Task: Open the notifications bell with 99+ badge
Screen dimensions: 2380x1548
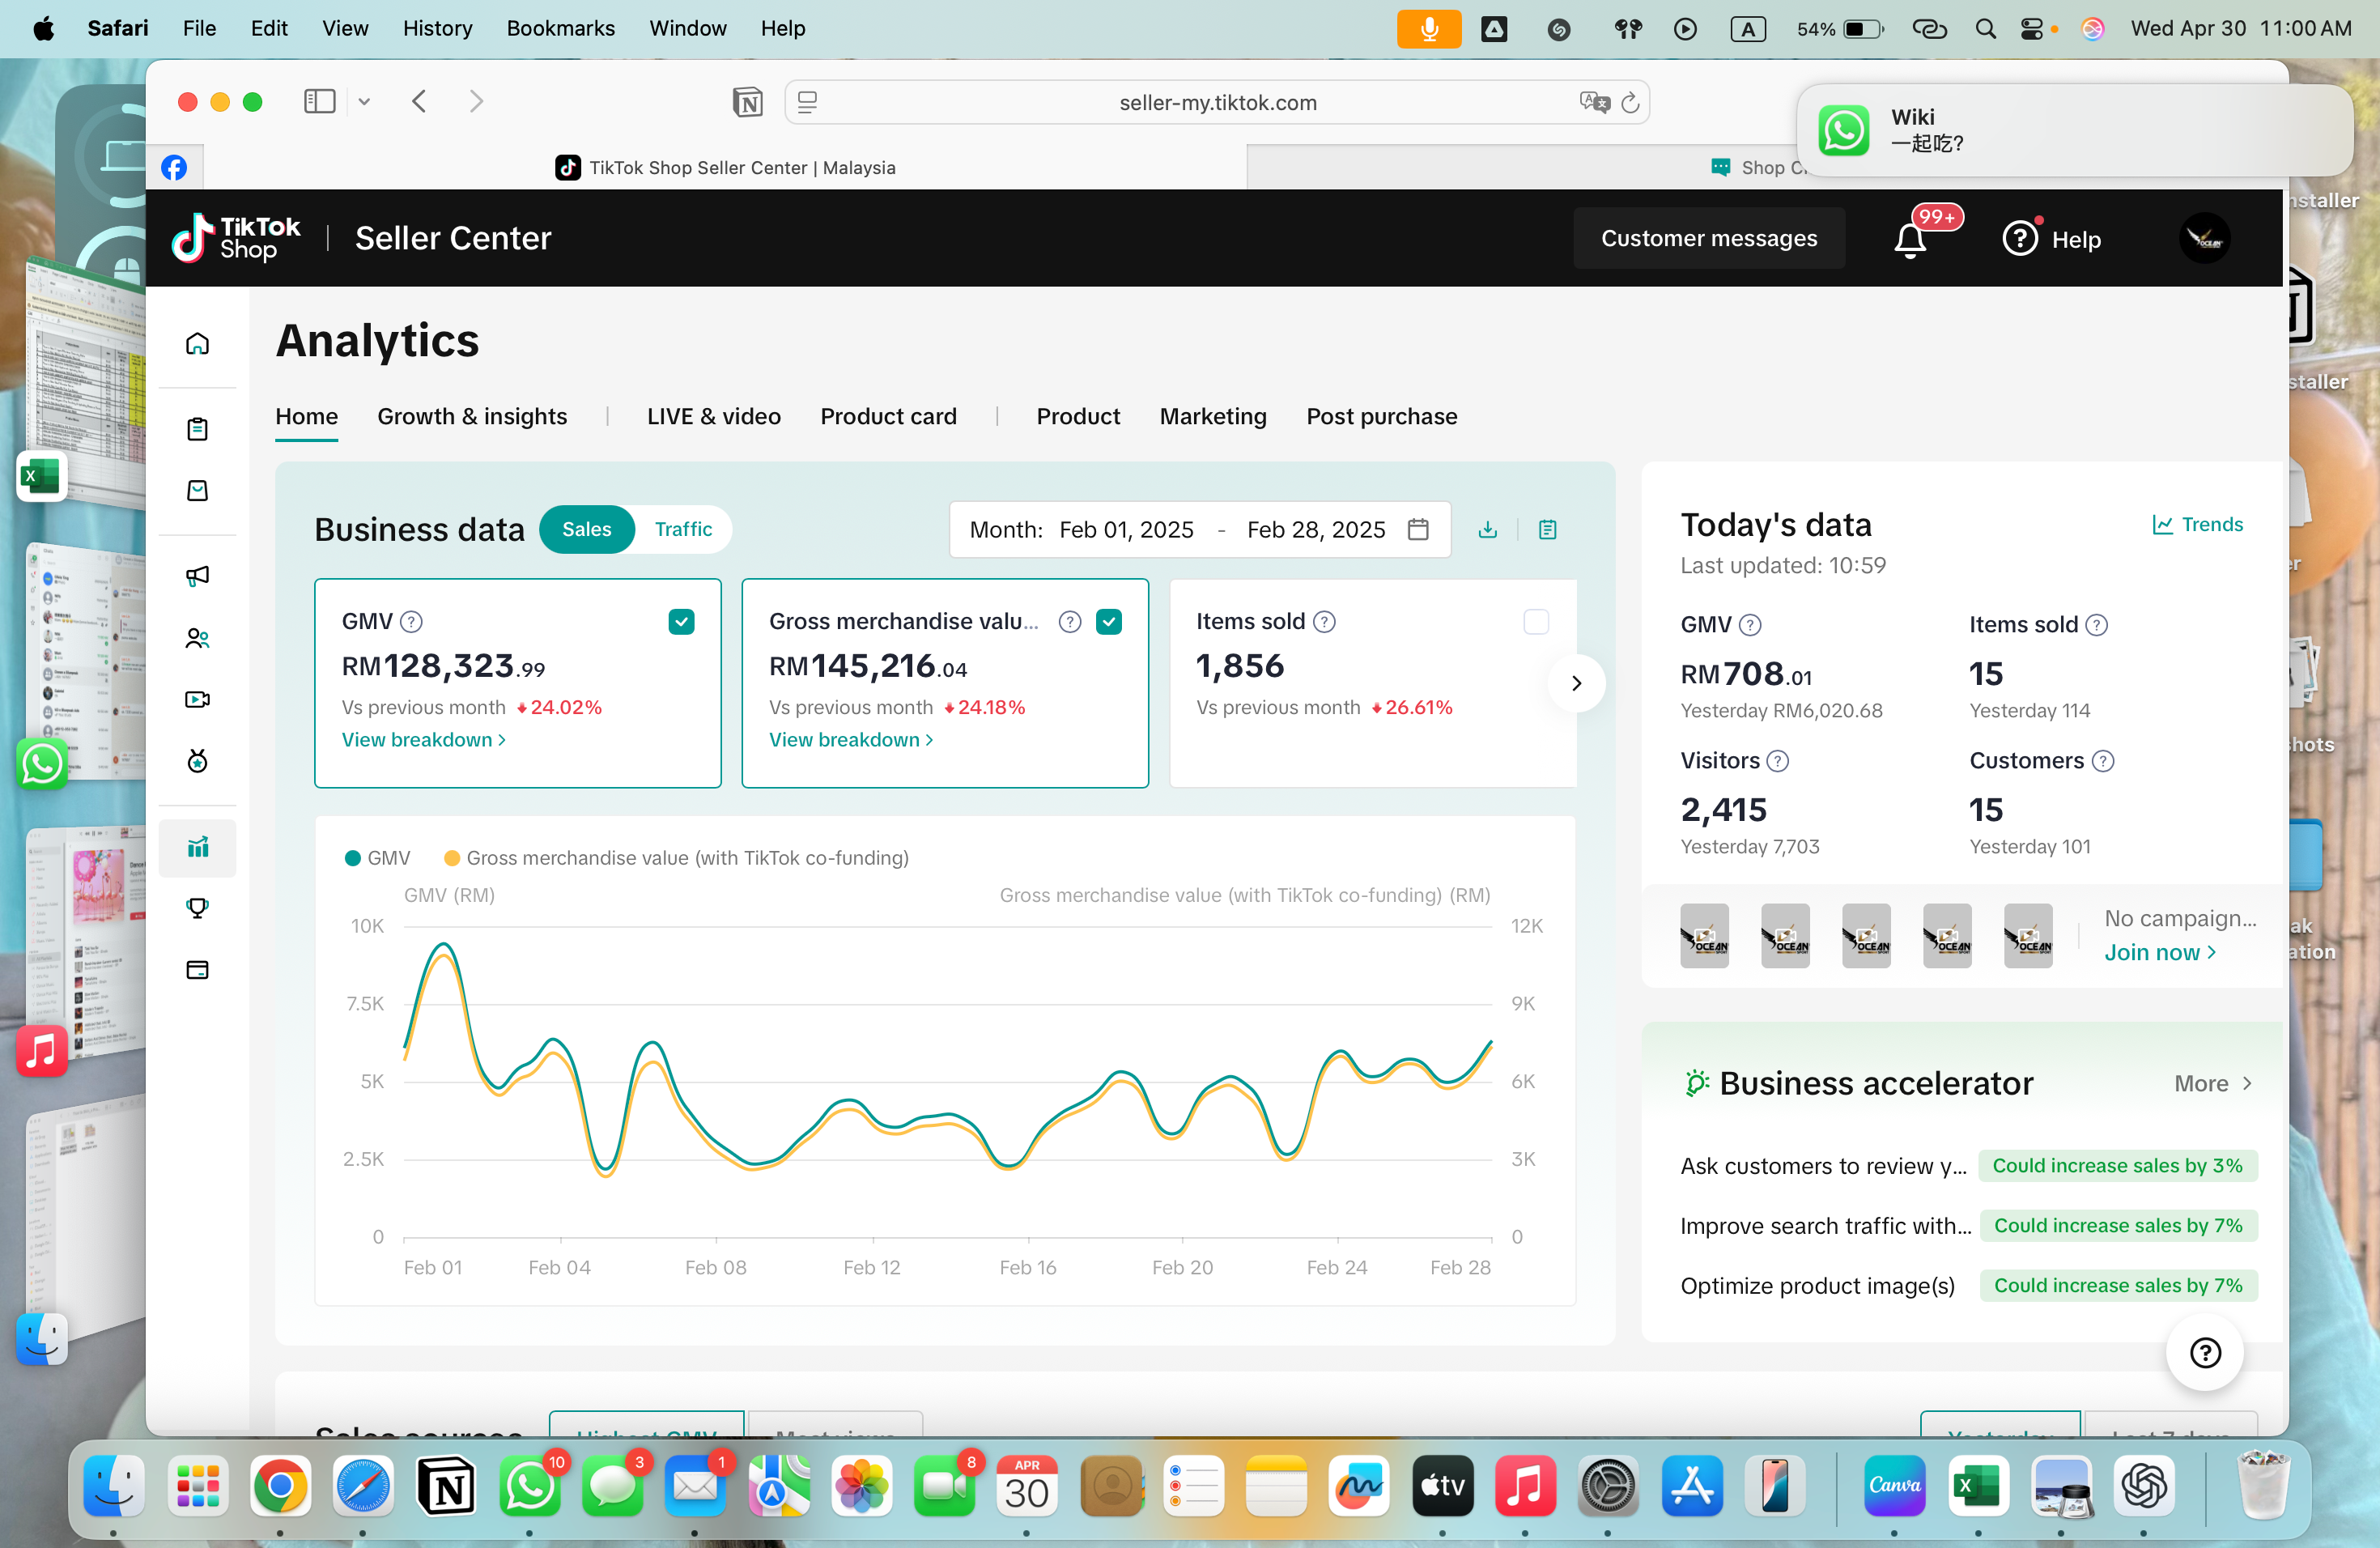Action: pos(1910,240)
